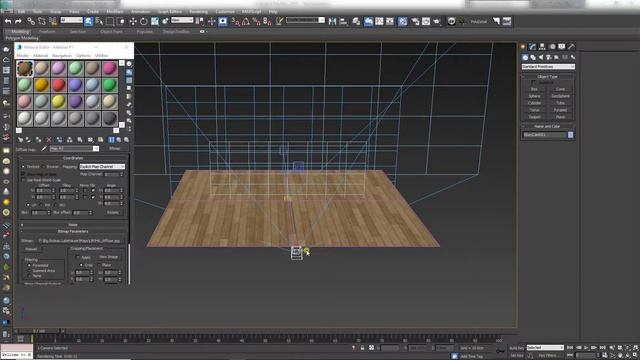This screenshot has height=360, width=640.
Task: Toggle the Angle Snap icon
Action: pos(246,21)
